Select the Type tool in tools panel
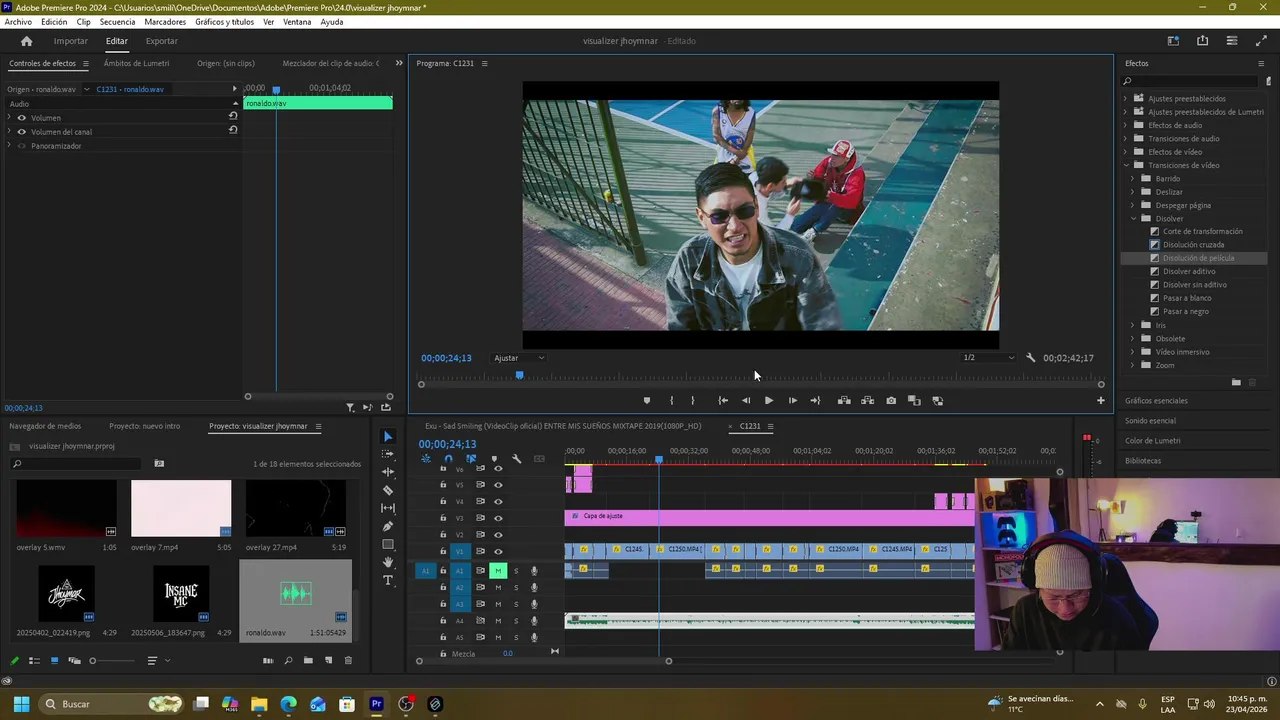The image size is (1280, 720). pos(388,580)
